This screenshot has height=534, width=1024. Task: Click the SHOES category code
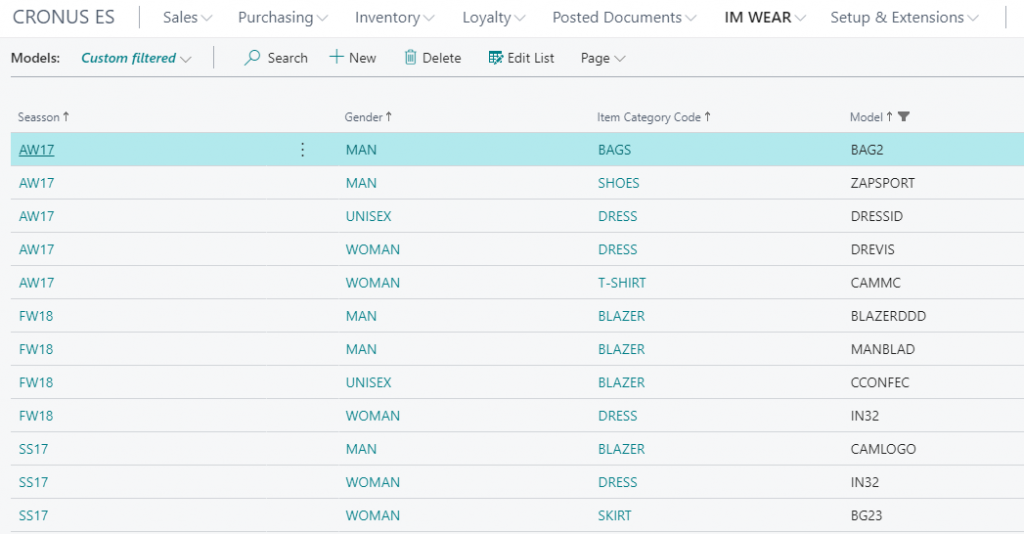618,183
